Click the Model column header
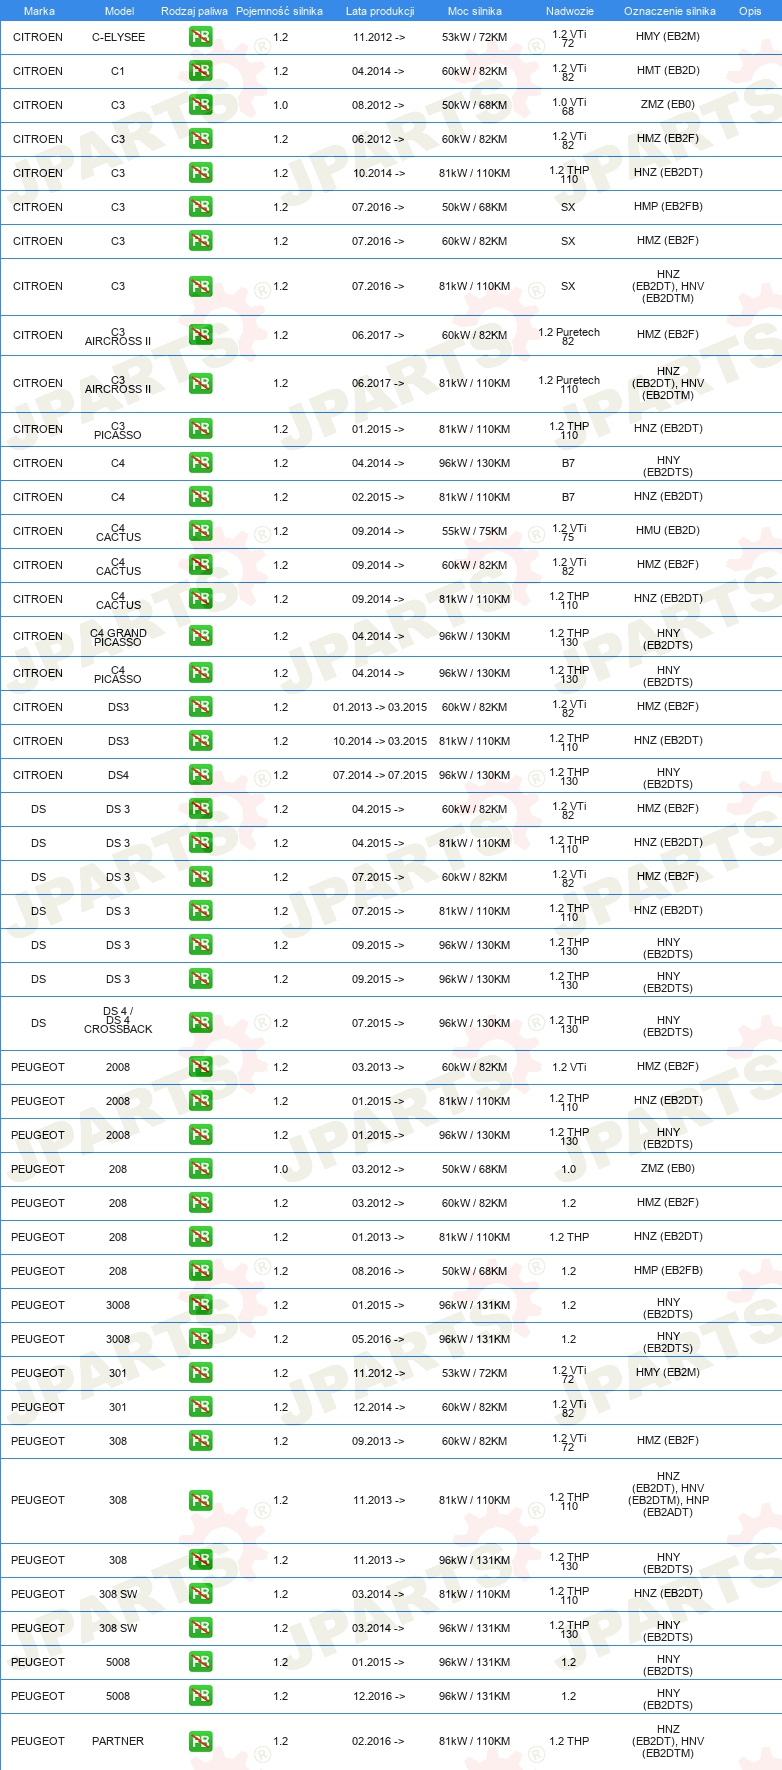The width and height of the screenshot is (782, 1770). click(119, 11)
